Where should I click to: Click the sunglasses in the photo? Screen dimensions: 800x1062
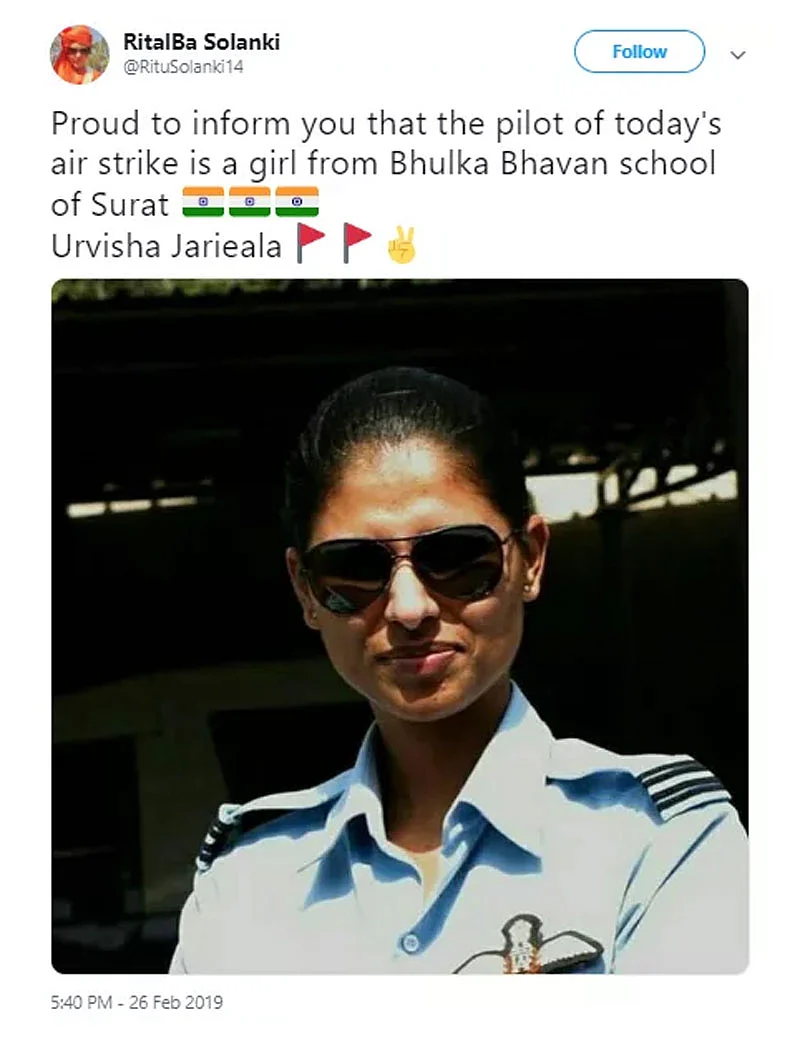(x=408, y=568)
